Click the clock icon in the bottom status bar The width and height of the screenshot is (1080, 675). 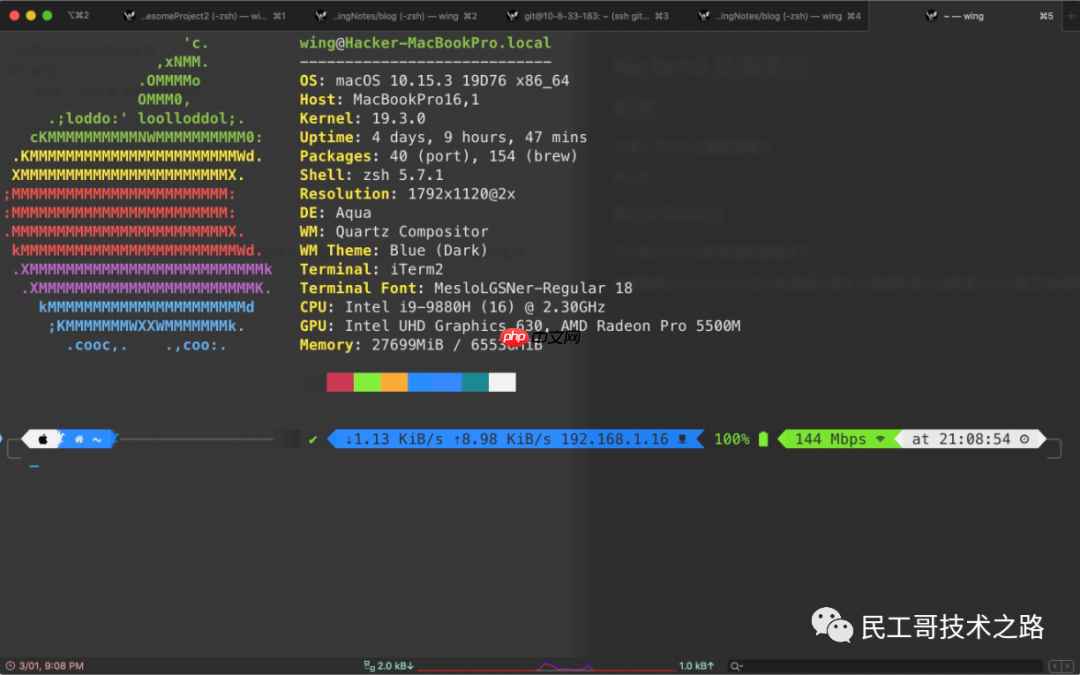(x=10, y=666)
